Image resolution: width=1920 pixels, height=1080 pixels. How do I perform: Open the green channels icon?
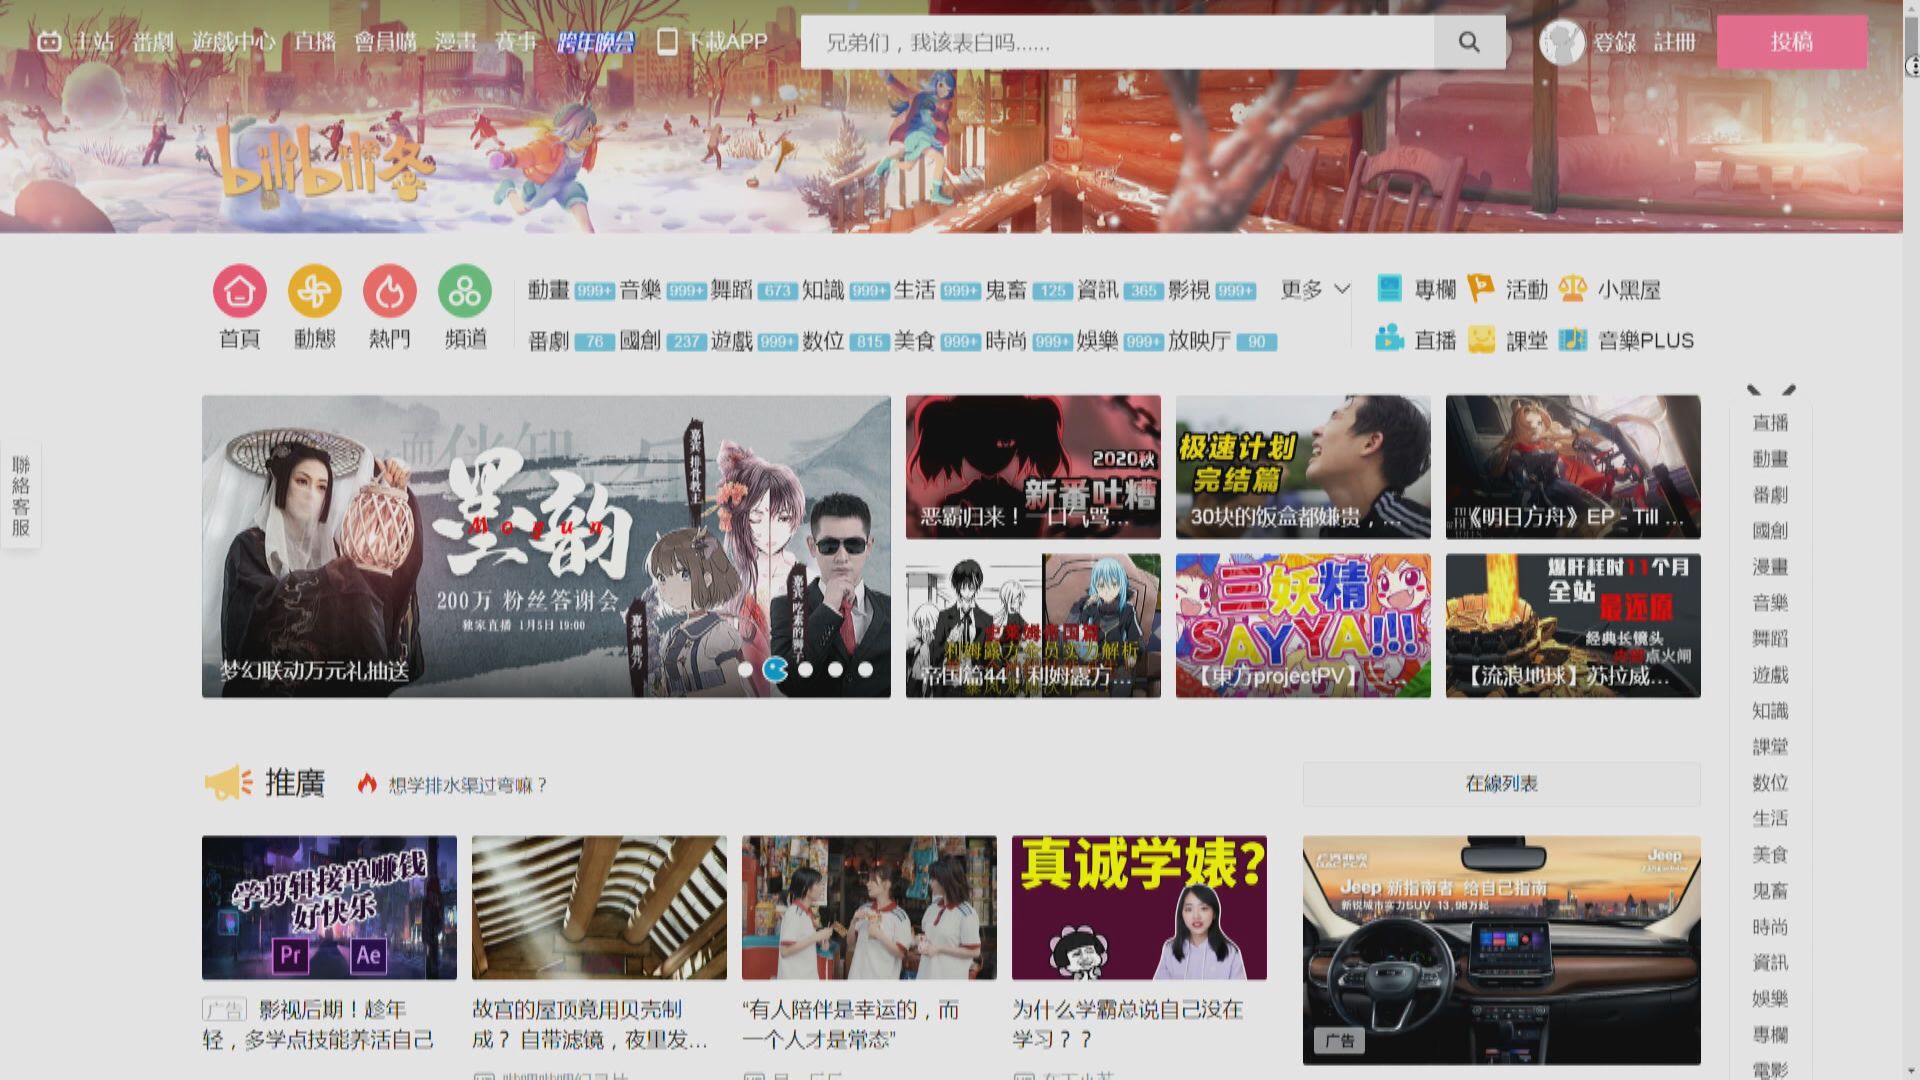(465, 291)
